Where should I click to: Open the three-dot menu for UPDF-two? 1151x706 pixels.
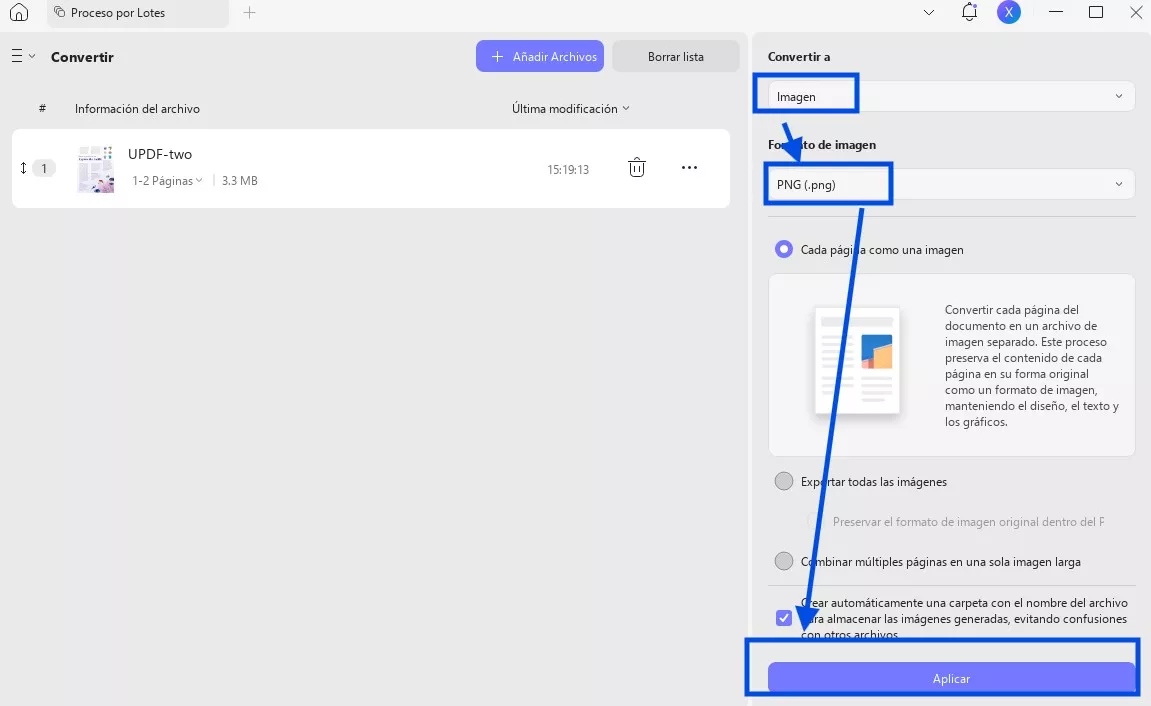[x=689, y=167]
